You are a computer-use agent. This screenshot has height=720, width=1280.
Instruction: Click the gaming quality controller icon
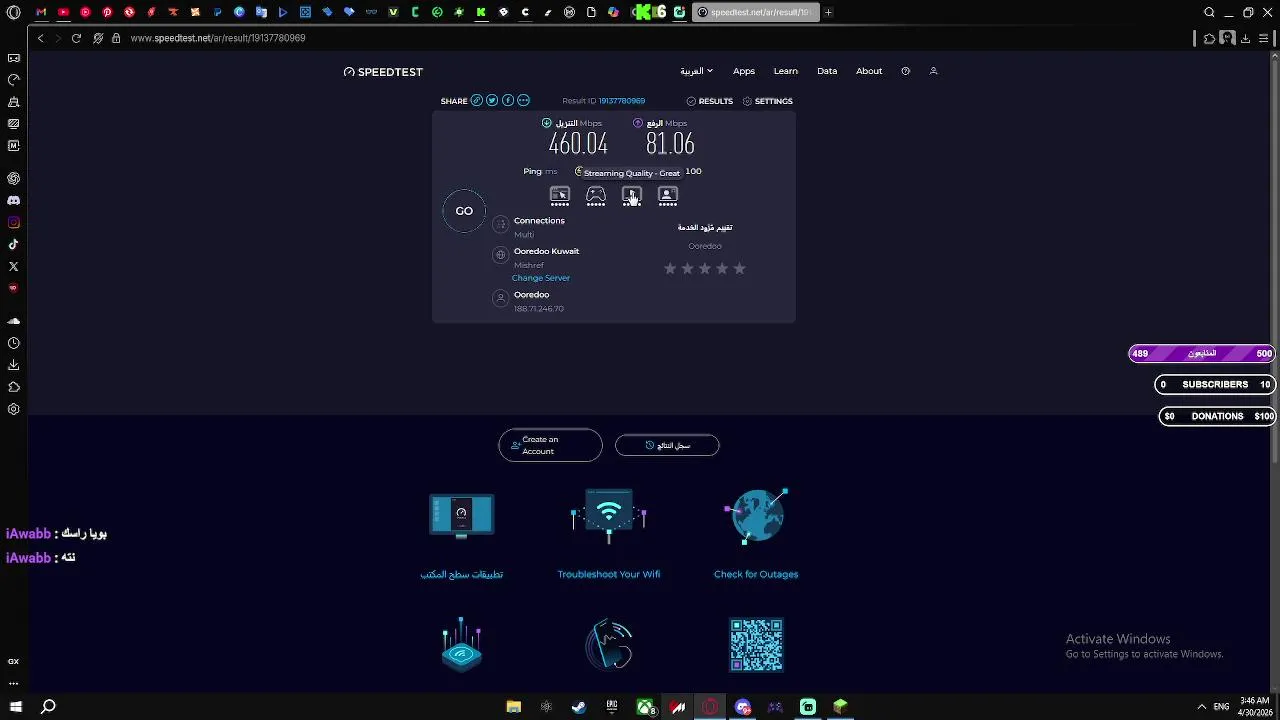596,196
